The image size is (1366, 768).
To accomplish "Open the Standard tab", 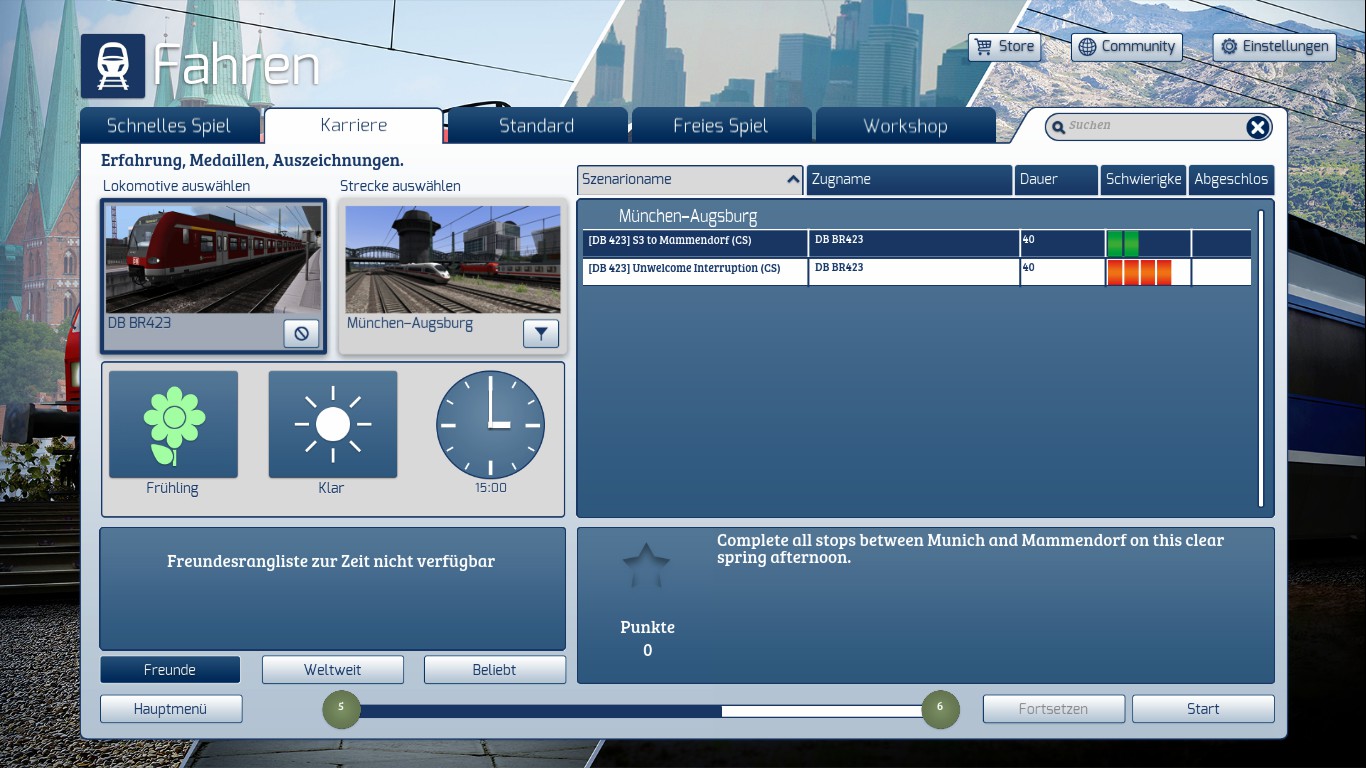I will (537, 126).
